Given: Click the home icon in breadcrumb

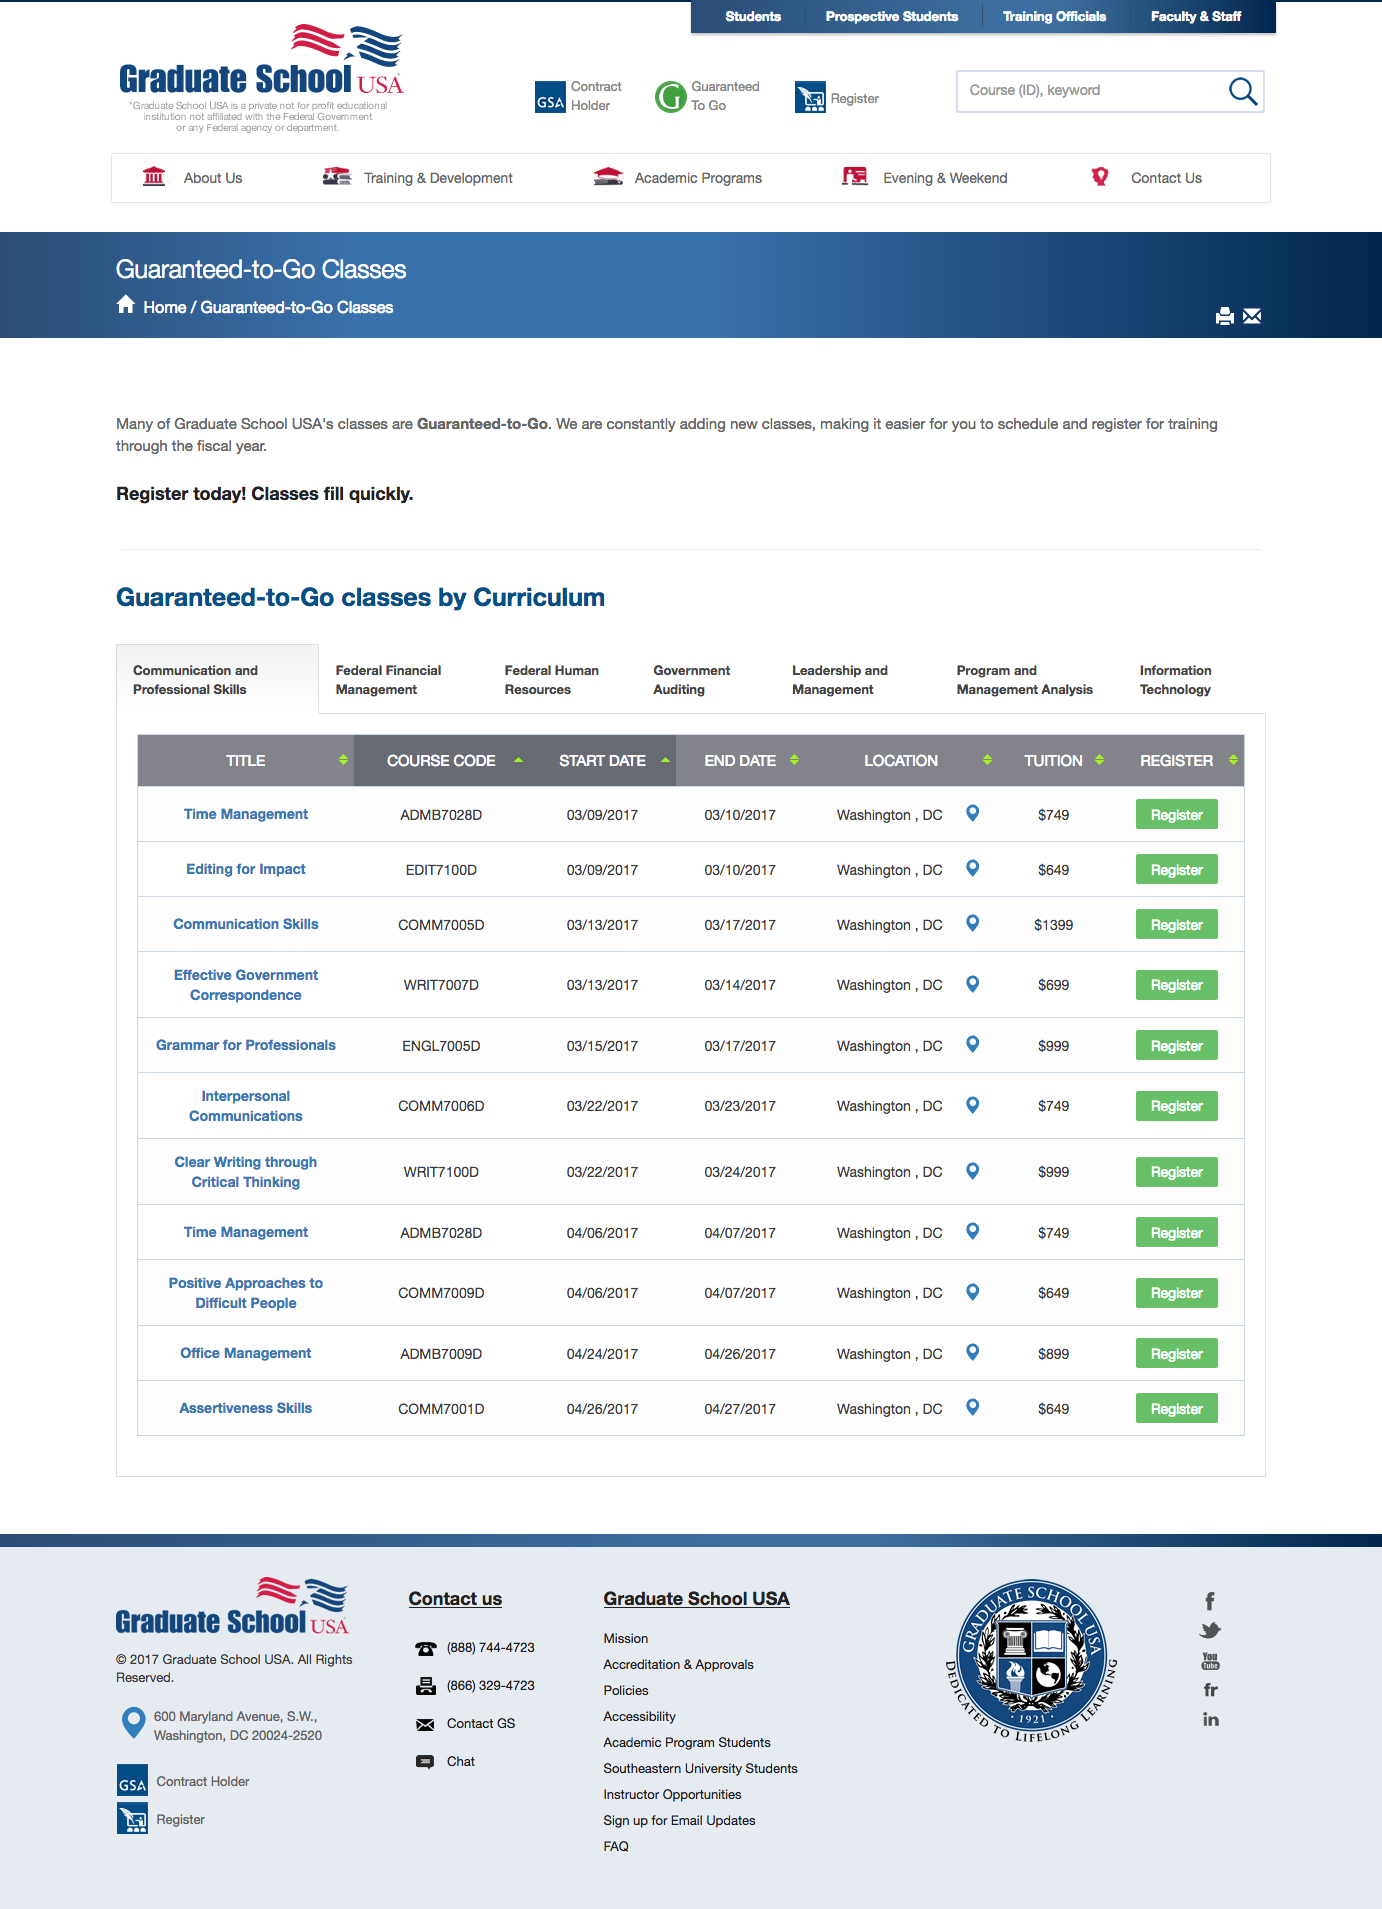Looking at the screenshot, I should (x=126, y=305).
